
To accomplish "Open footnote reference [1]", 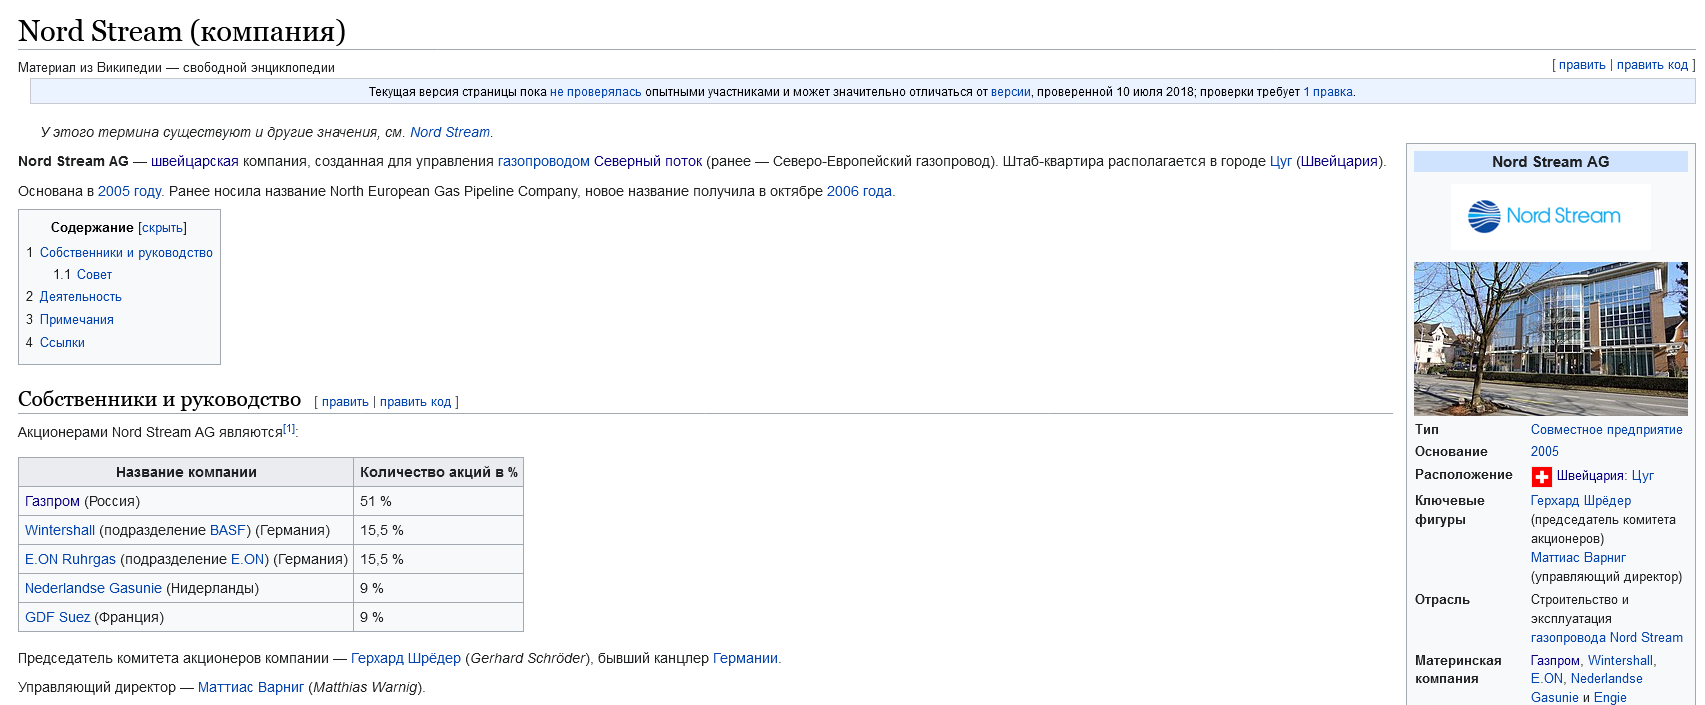I will [x=289, y=428].
